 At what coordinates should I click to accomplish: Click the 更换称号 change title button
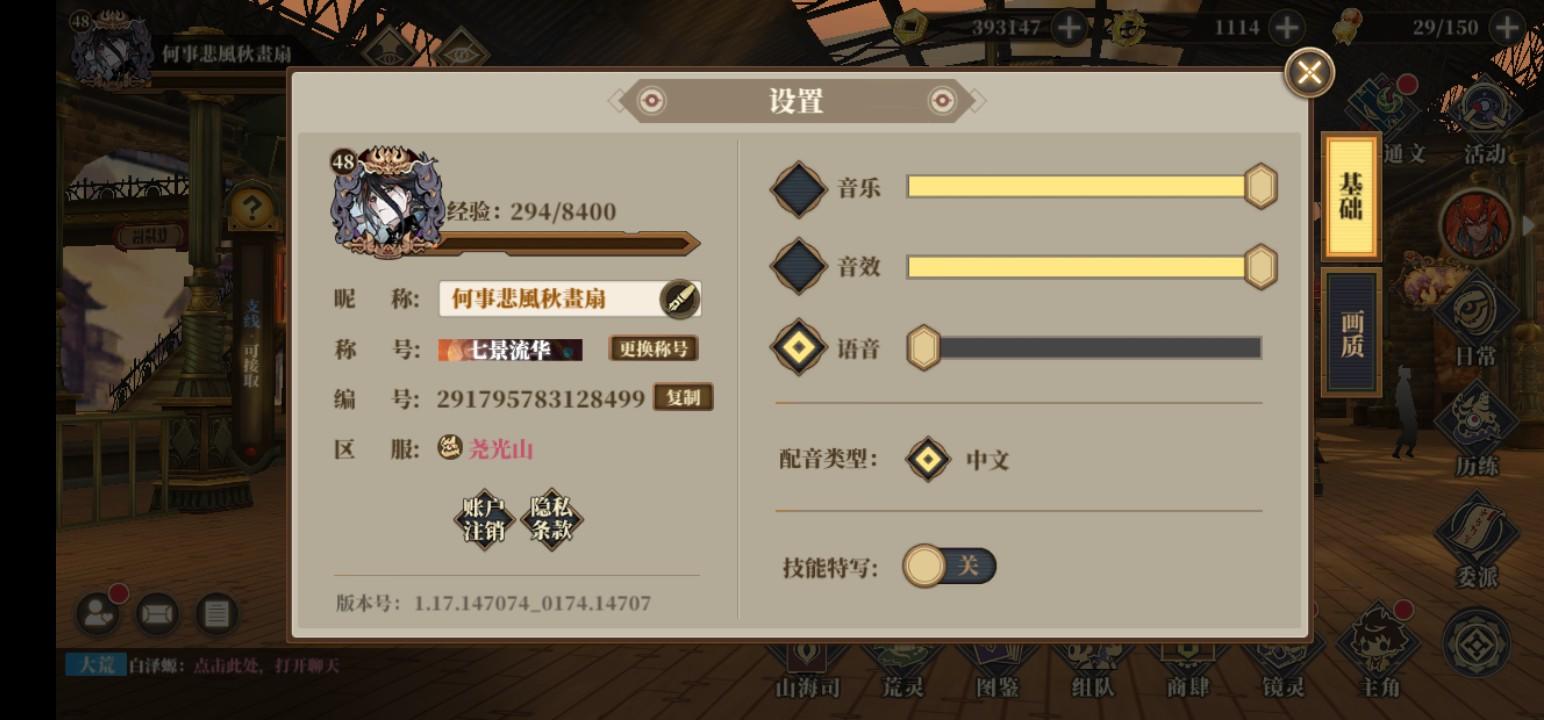(x=654, y=348)
